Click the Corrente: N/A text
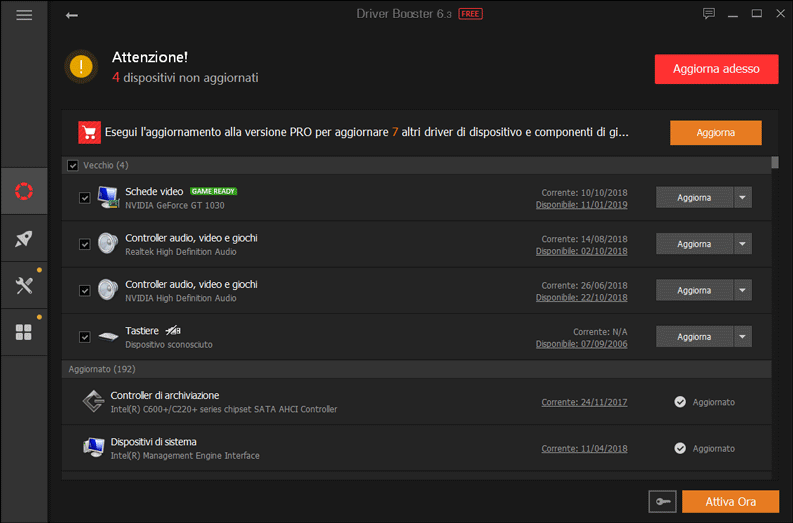The width and height of the screenshot is (793, 523). pos(600,332)
